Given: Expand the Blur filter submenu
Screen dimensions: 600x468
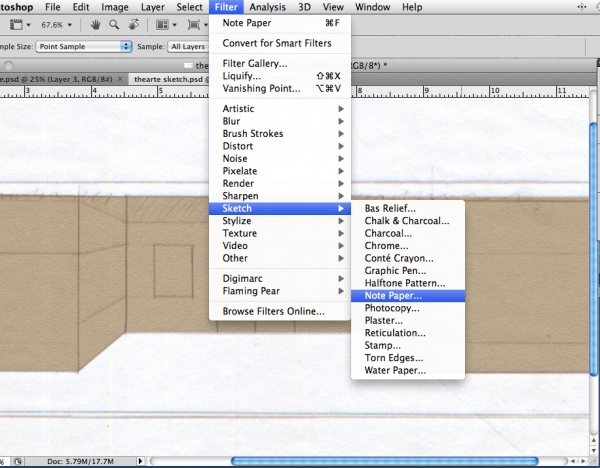Looking at the screenshot, I should 280,121.
